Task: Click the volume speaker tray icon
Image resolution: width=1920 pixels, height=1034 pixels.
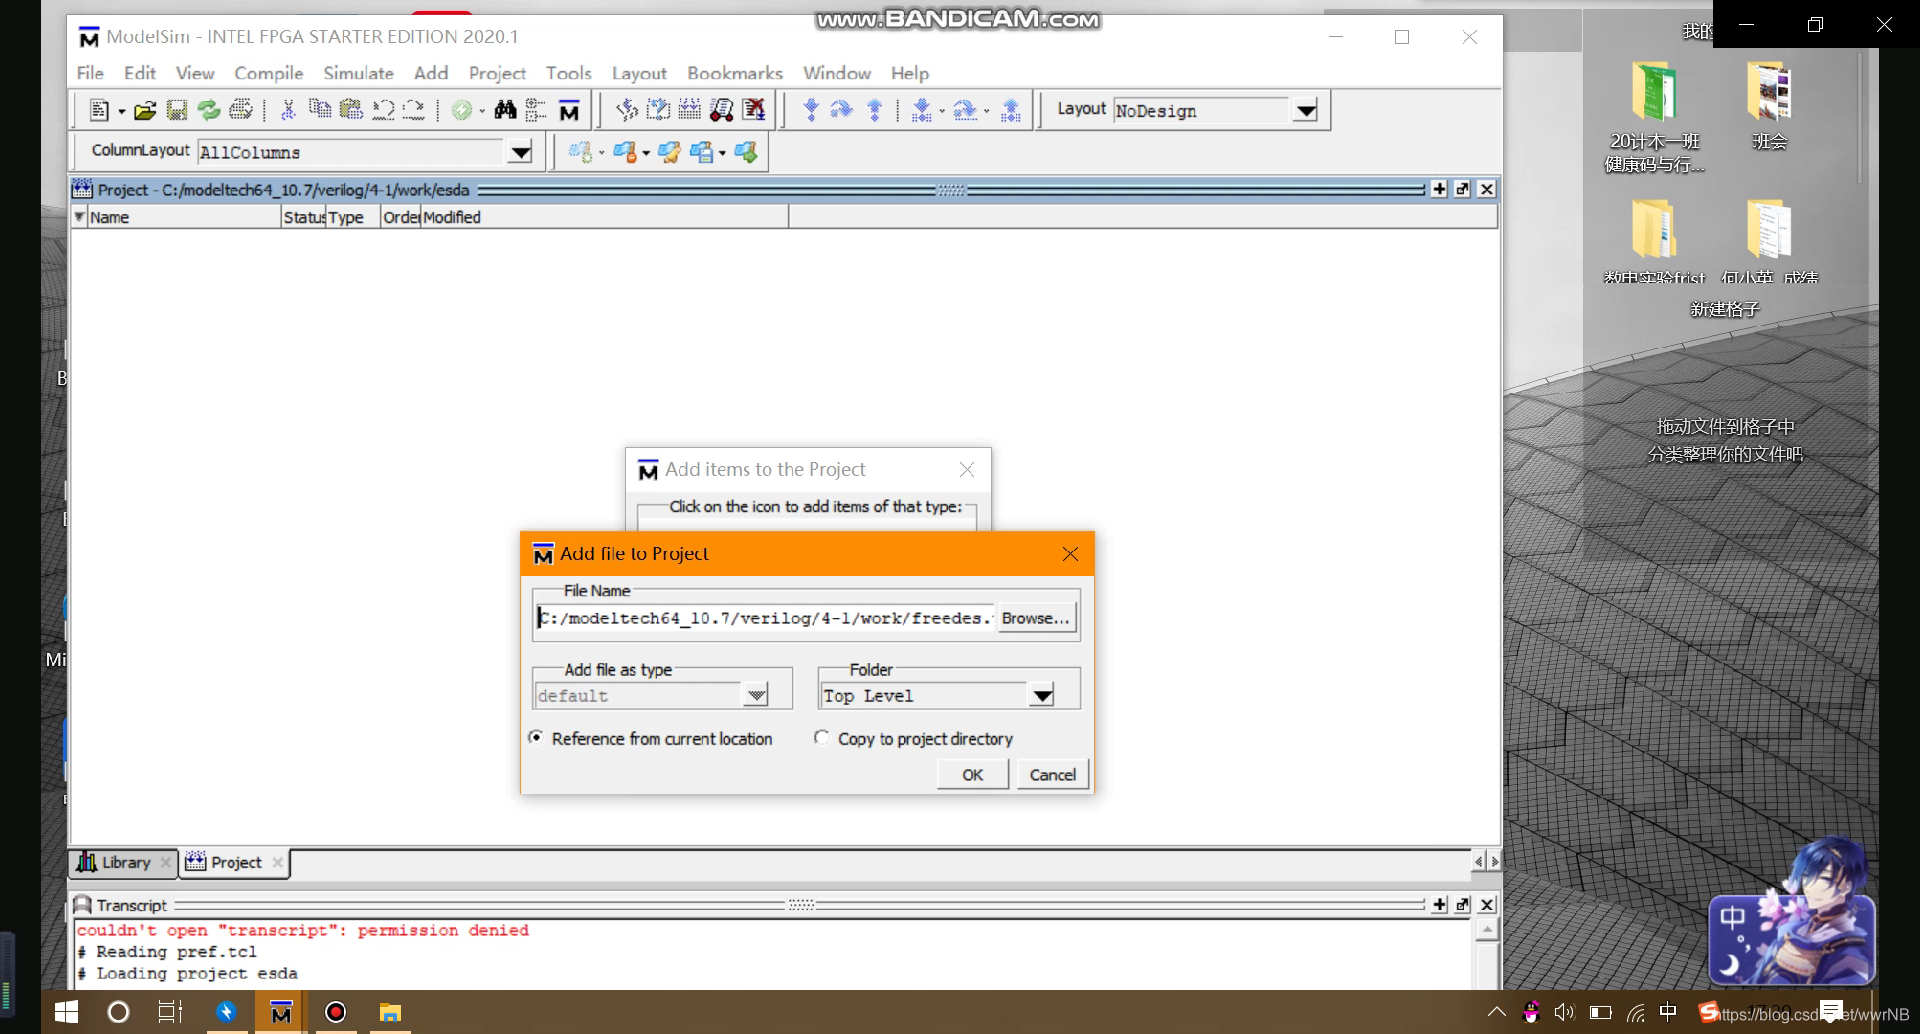Action: tap(1564, 1012)
